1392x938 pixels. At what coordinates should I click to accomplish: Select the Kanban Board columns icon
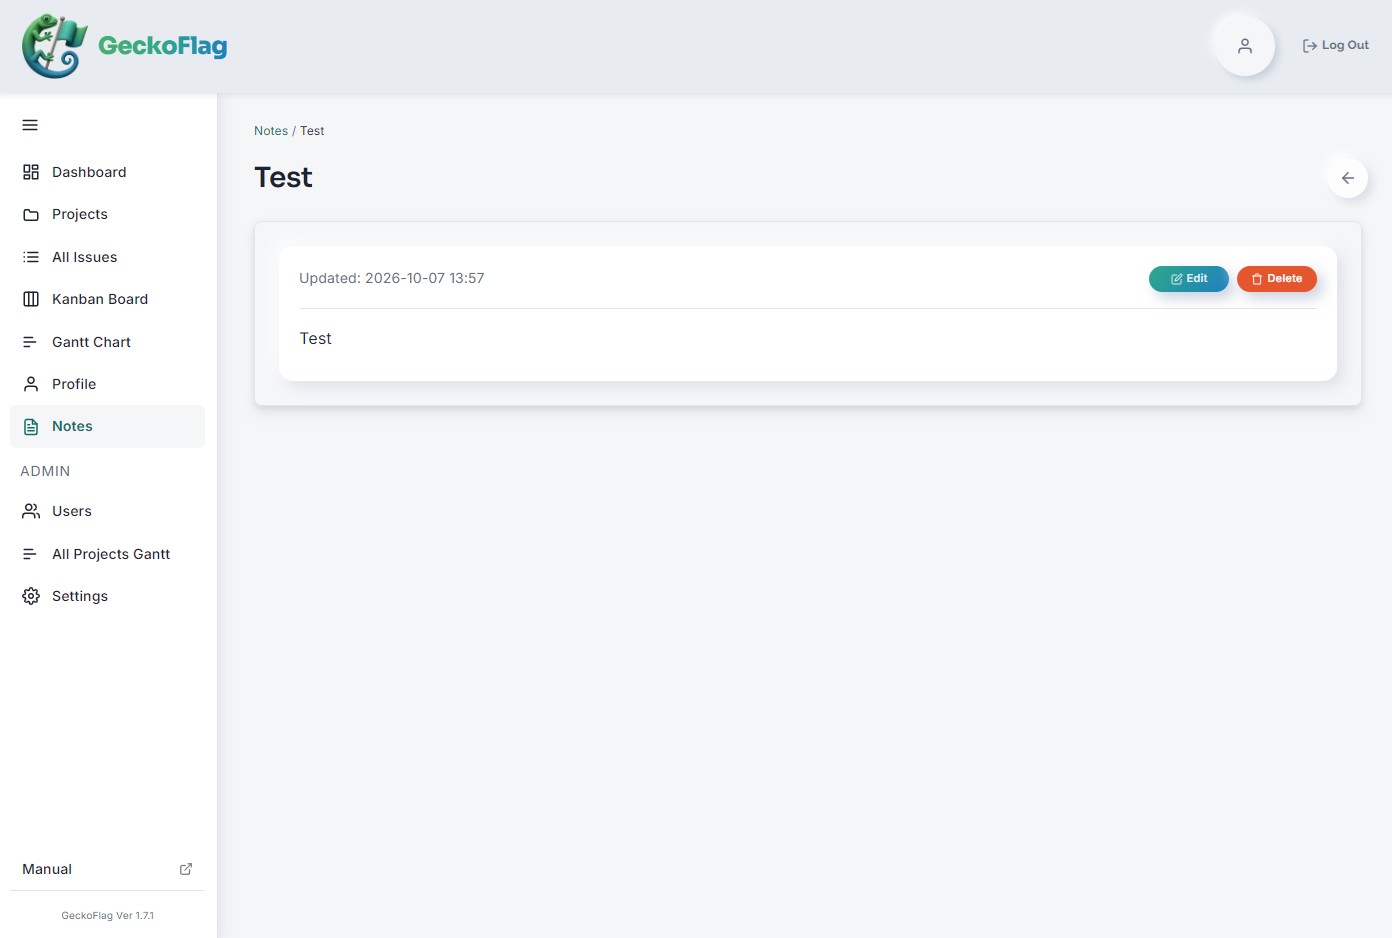(x=31, y=299)
